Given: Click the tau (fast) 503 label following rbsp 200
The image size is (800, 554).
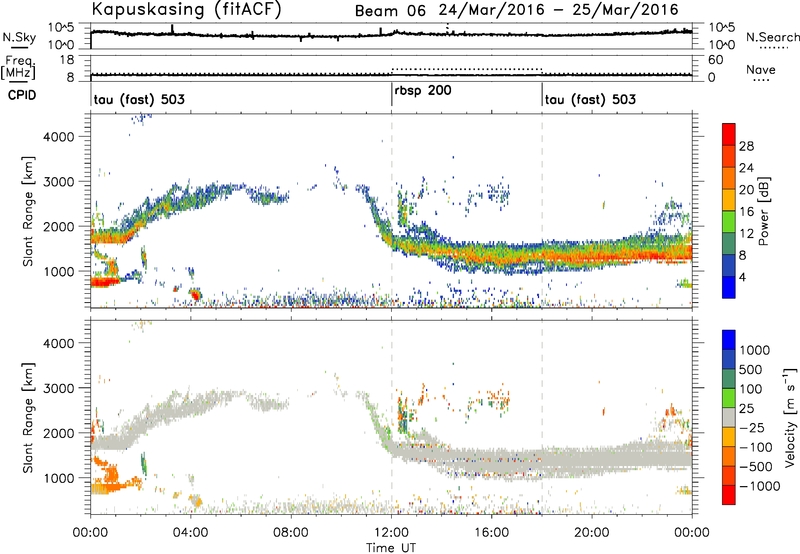Looking at the screenshot, I should click(x=590, y=99).
